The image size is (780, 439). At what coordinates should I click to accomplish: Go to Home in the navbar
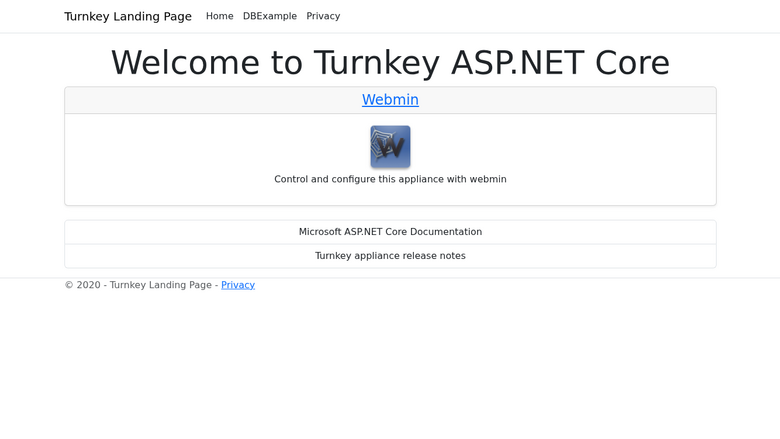pos(219,16)
